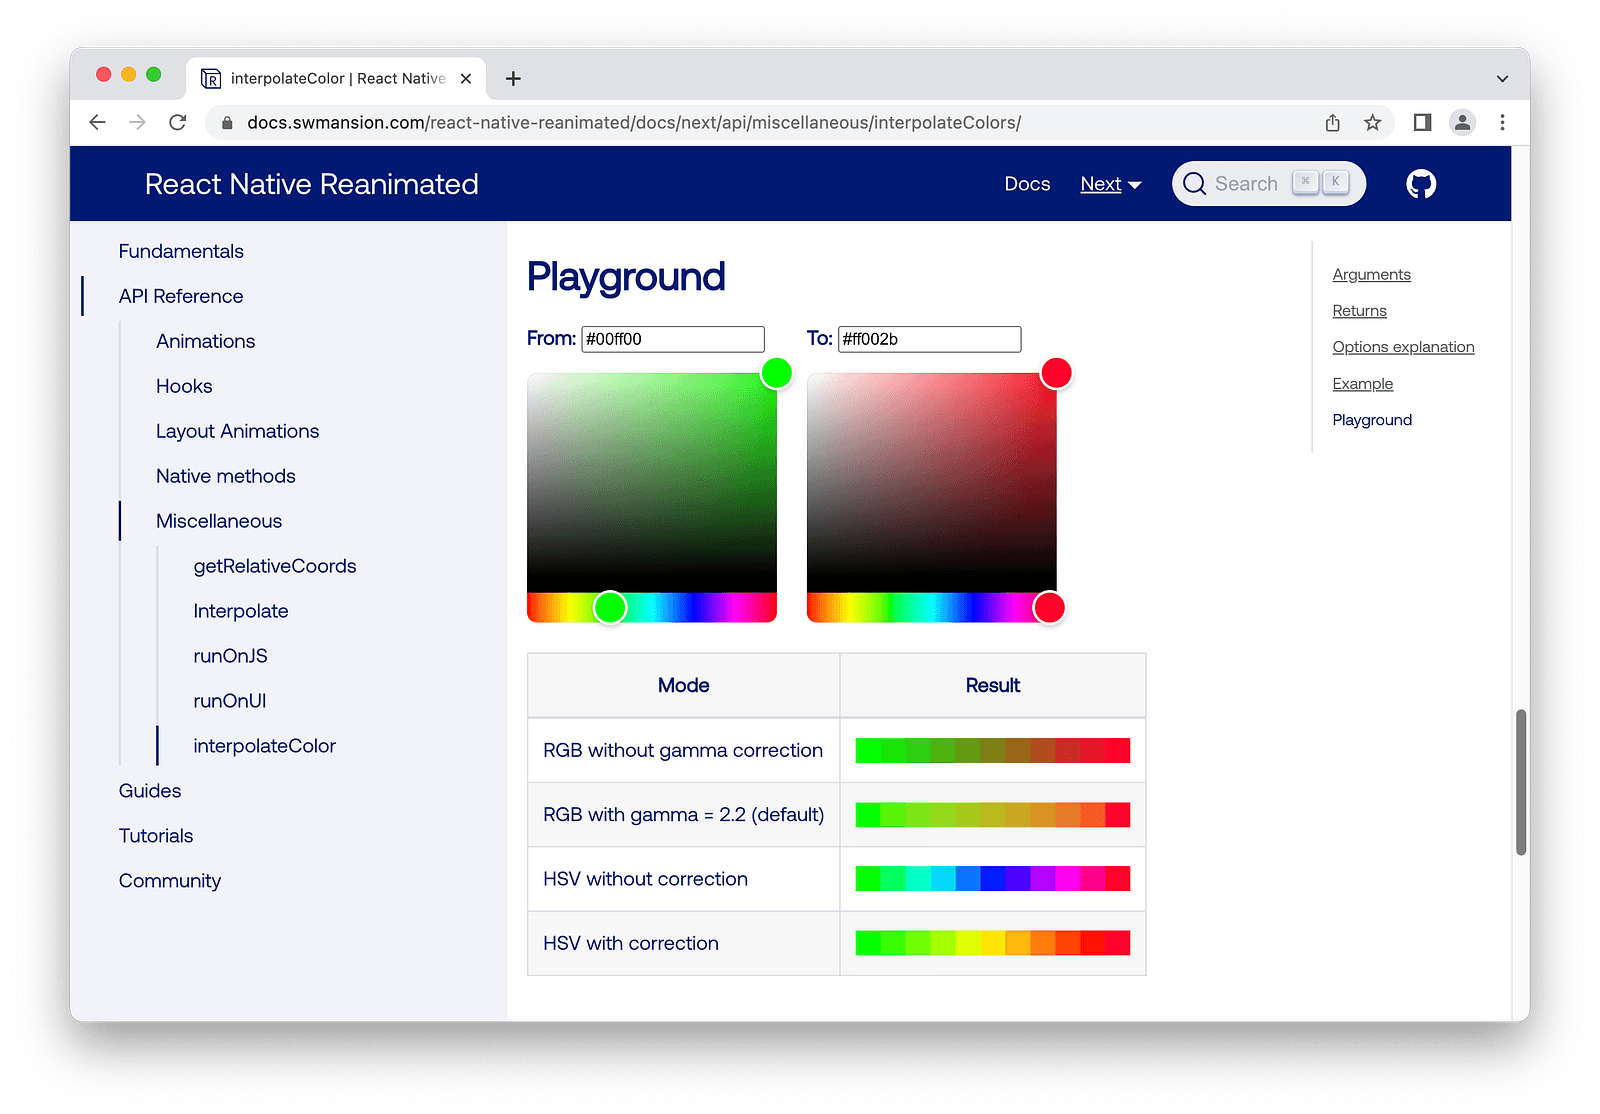The image size is (1600, 1114).
Task: Open the tab list chevron
Action: tap(1502, 78)
